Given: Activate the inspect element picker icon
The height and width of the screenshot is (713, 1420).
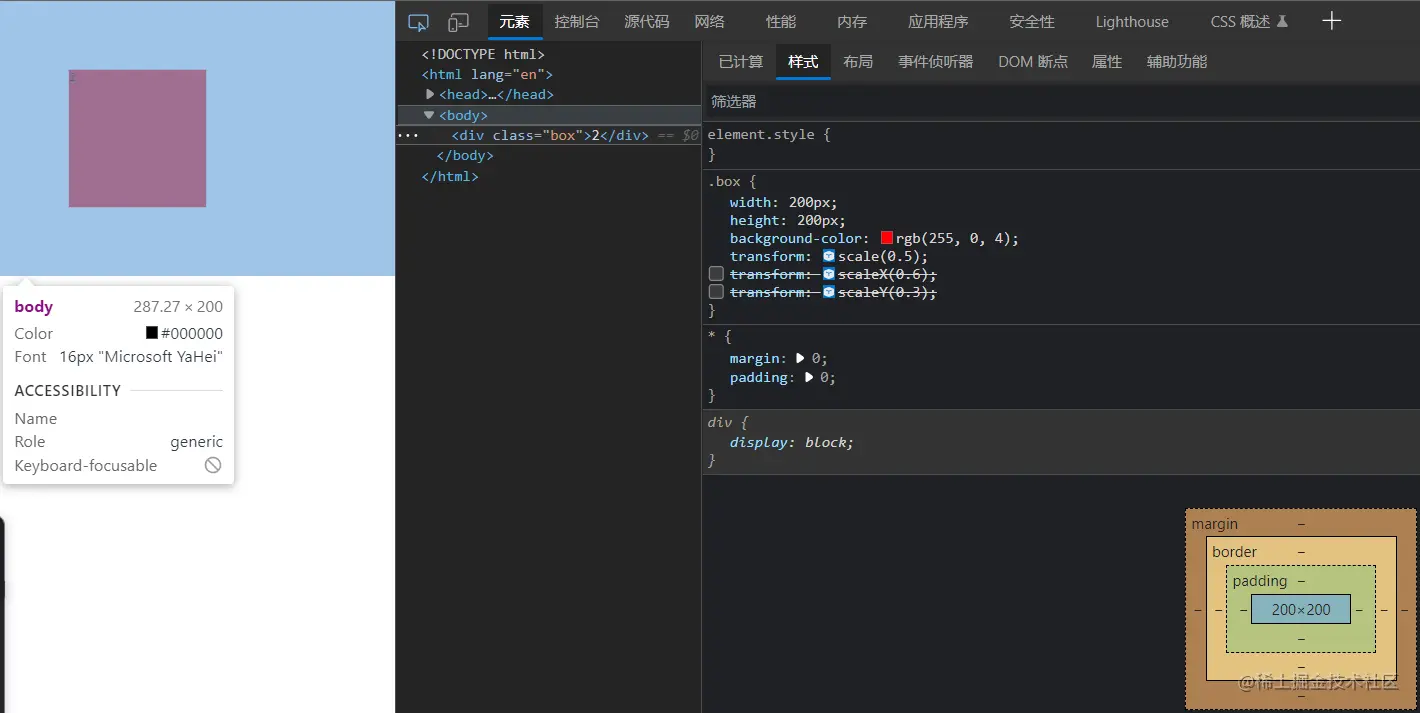Looking at the screenshot, I should 418,22.
